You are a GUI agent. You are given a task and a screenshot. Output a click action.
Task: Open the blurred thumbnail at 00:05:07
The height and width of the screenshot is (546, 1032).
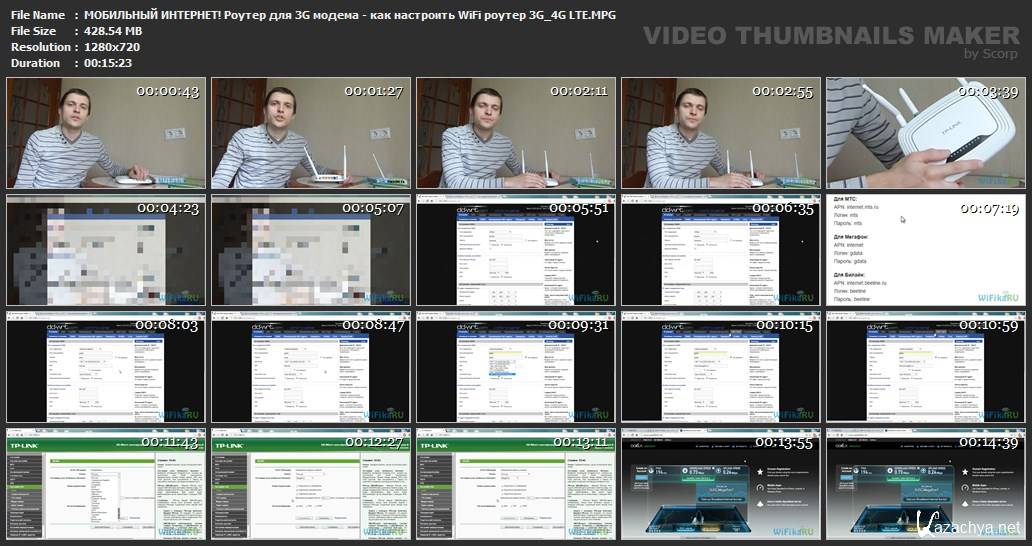(309, 250)
